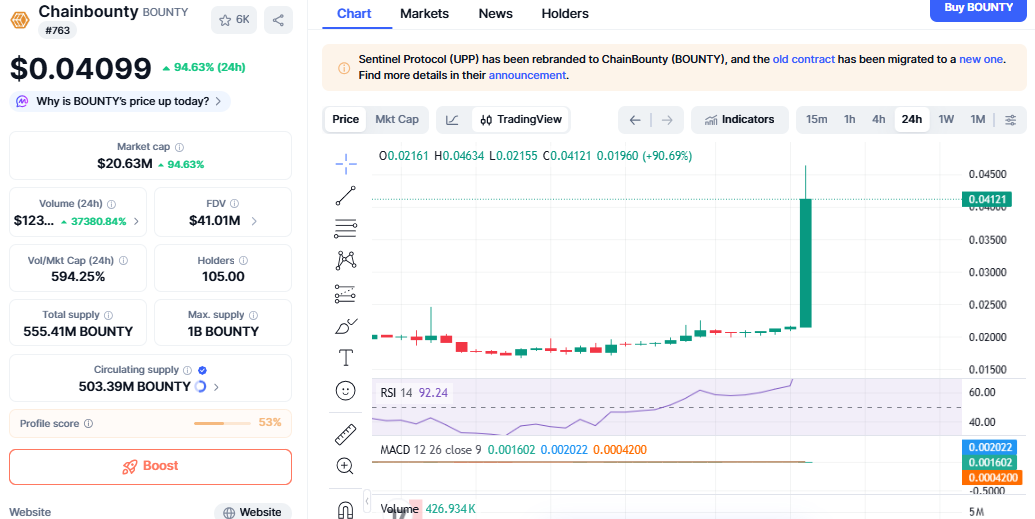Set chart interval to 1W

tap(946, 120)
